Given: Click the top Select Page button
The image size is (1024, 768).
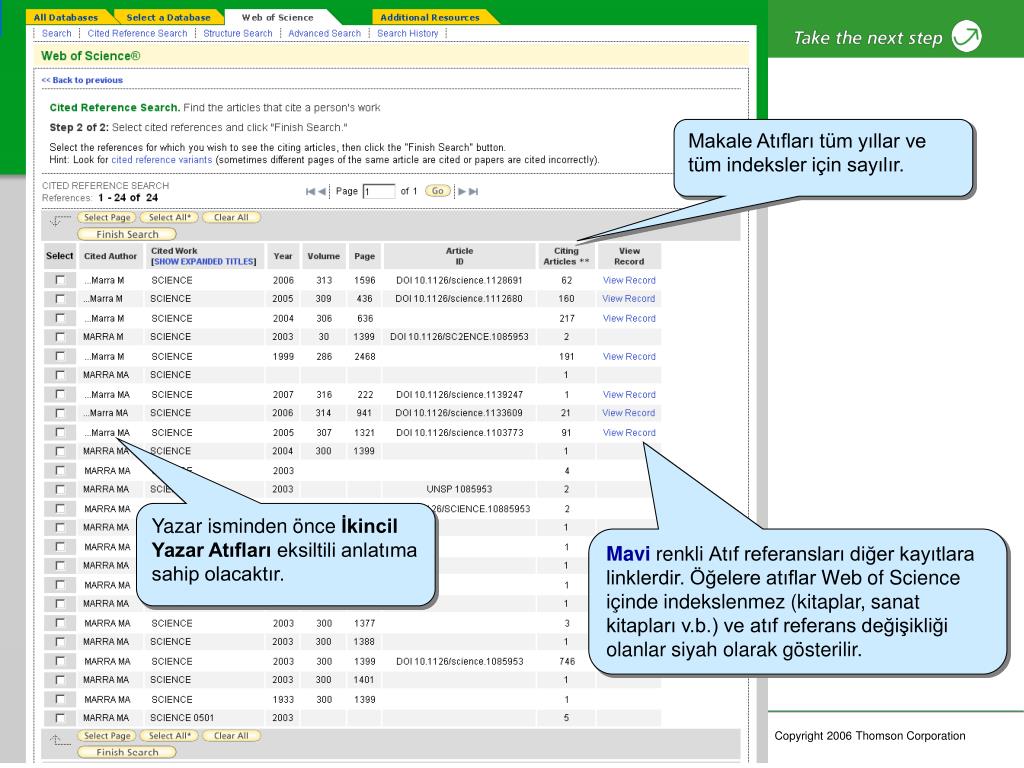Looking at the screenshot, I should coord(107,217).
